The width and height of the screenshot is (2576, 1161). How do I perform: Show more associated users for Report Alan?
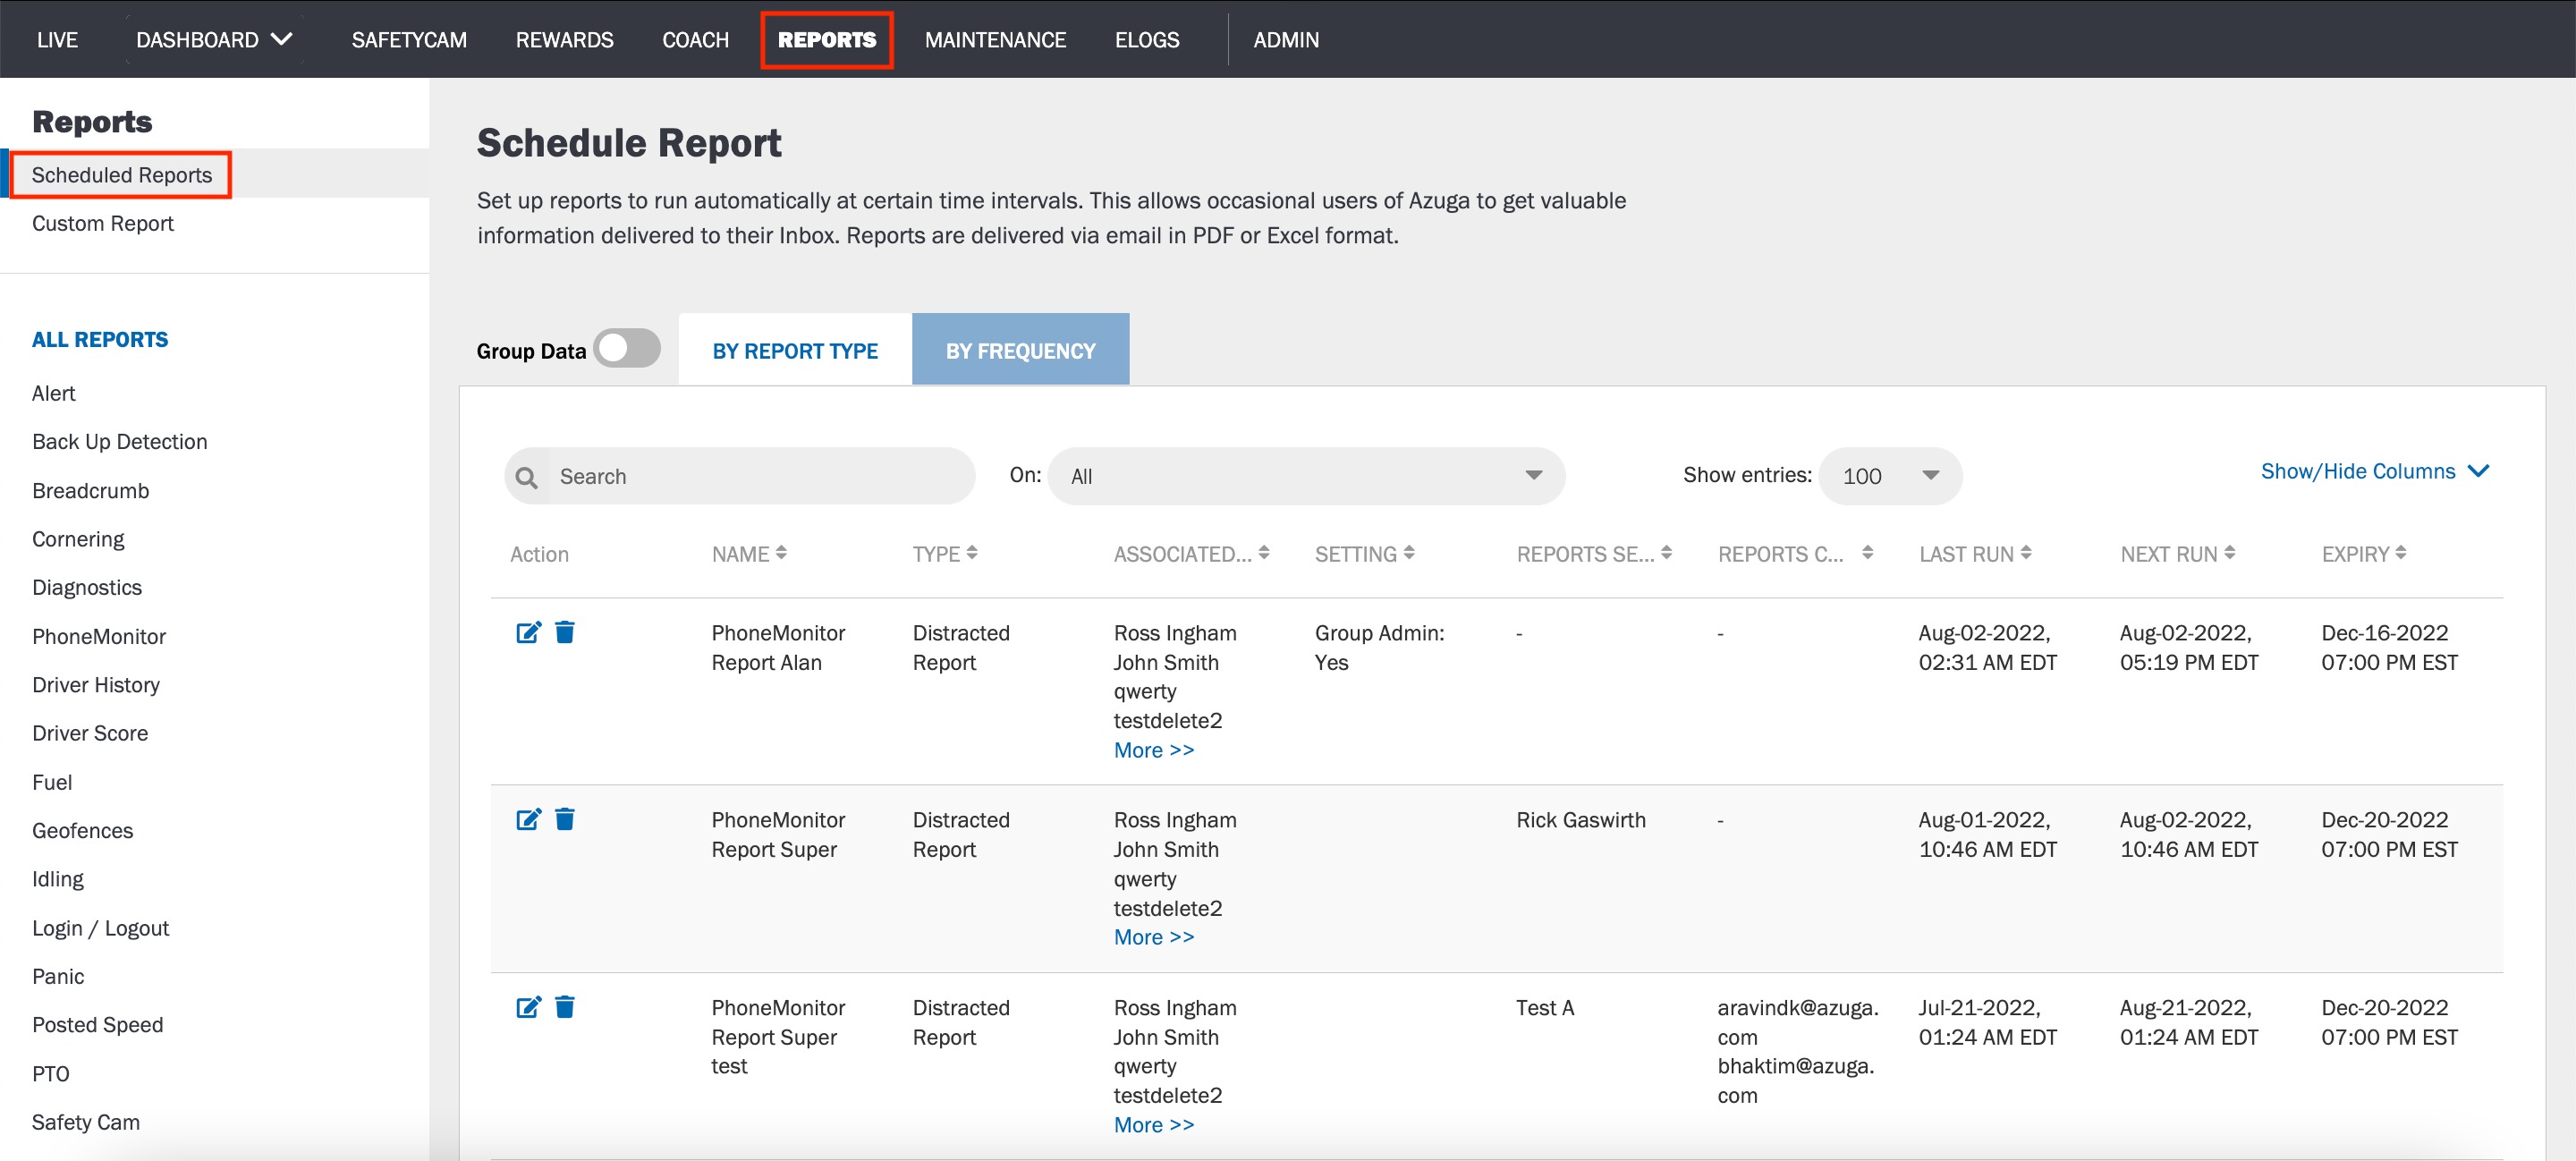pyautogui.click(x=1154, y=750)
